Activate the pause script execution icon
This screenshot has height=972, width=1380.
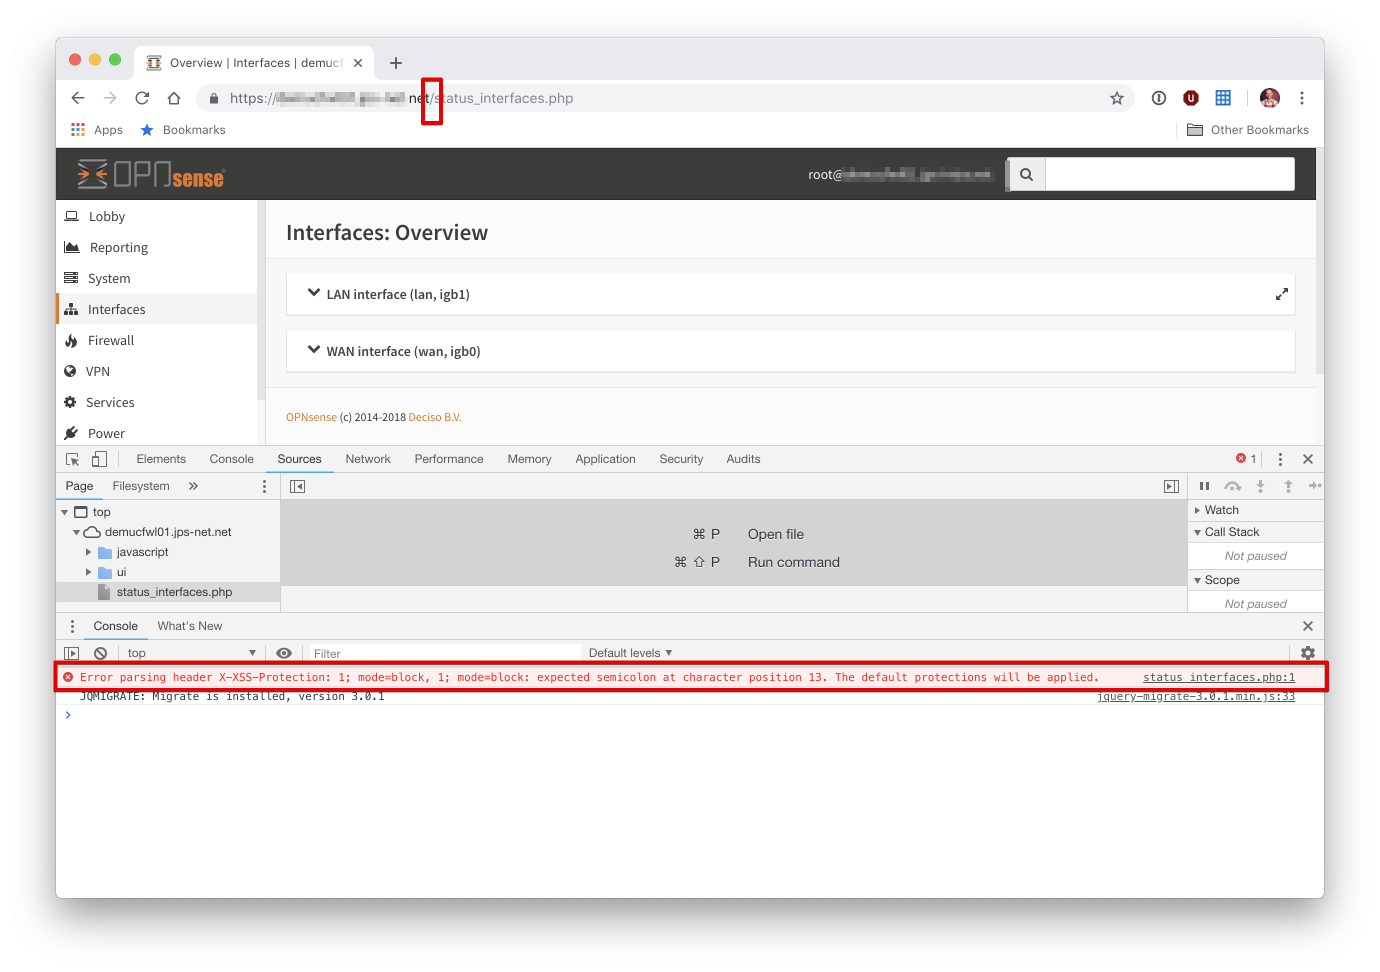[x=1204, y=486]
